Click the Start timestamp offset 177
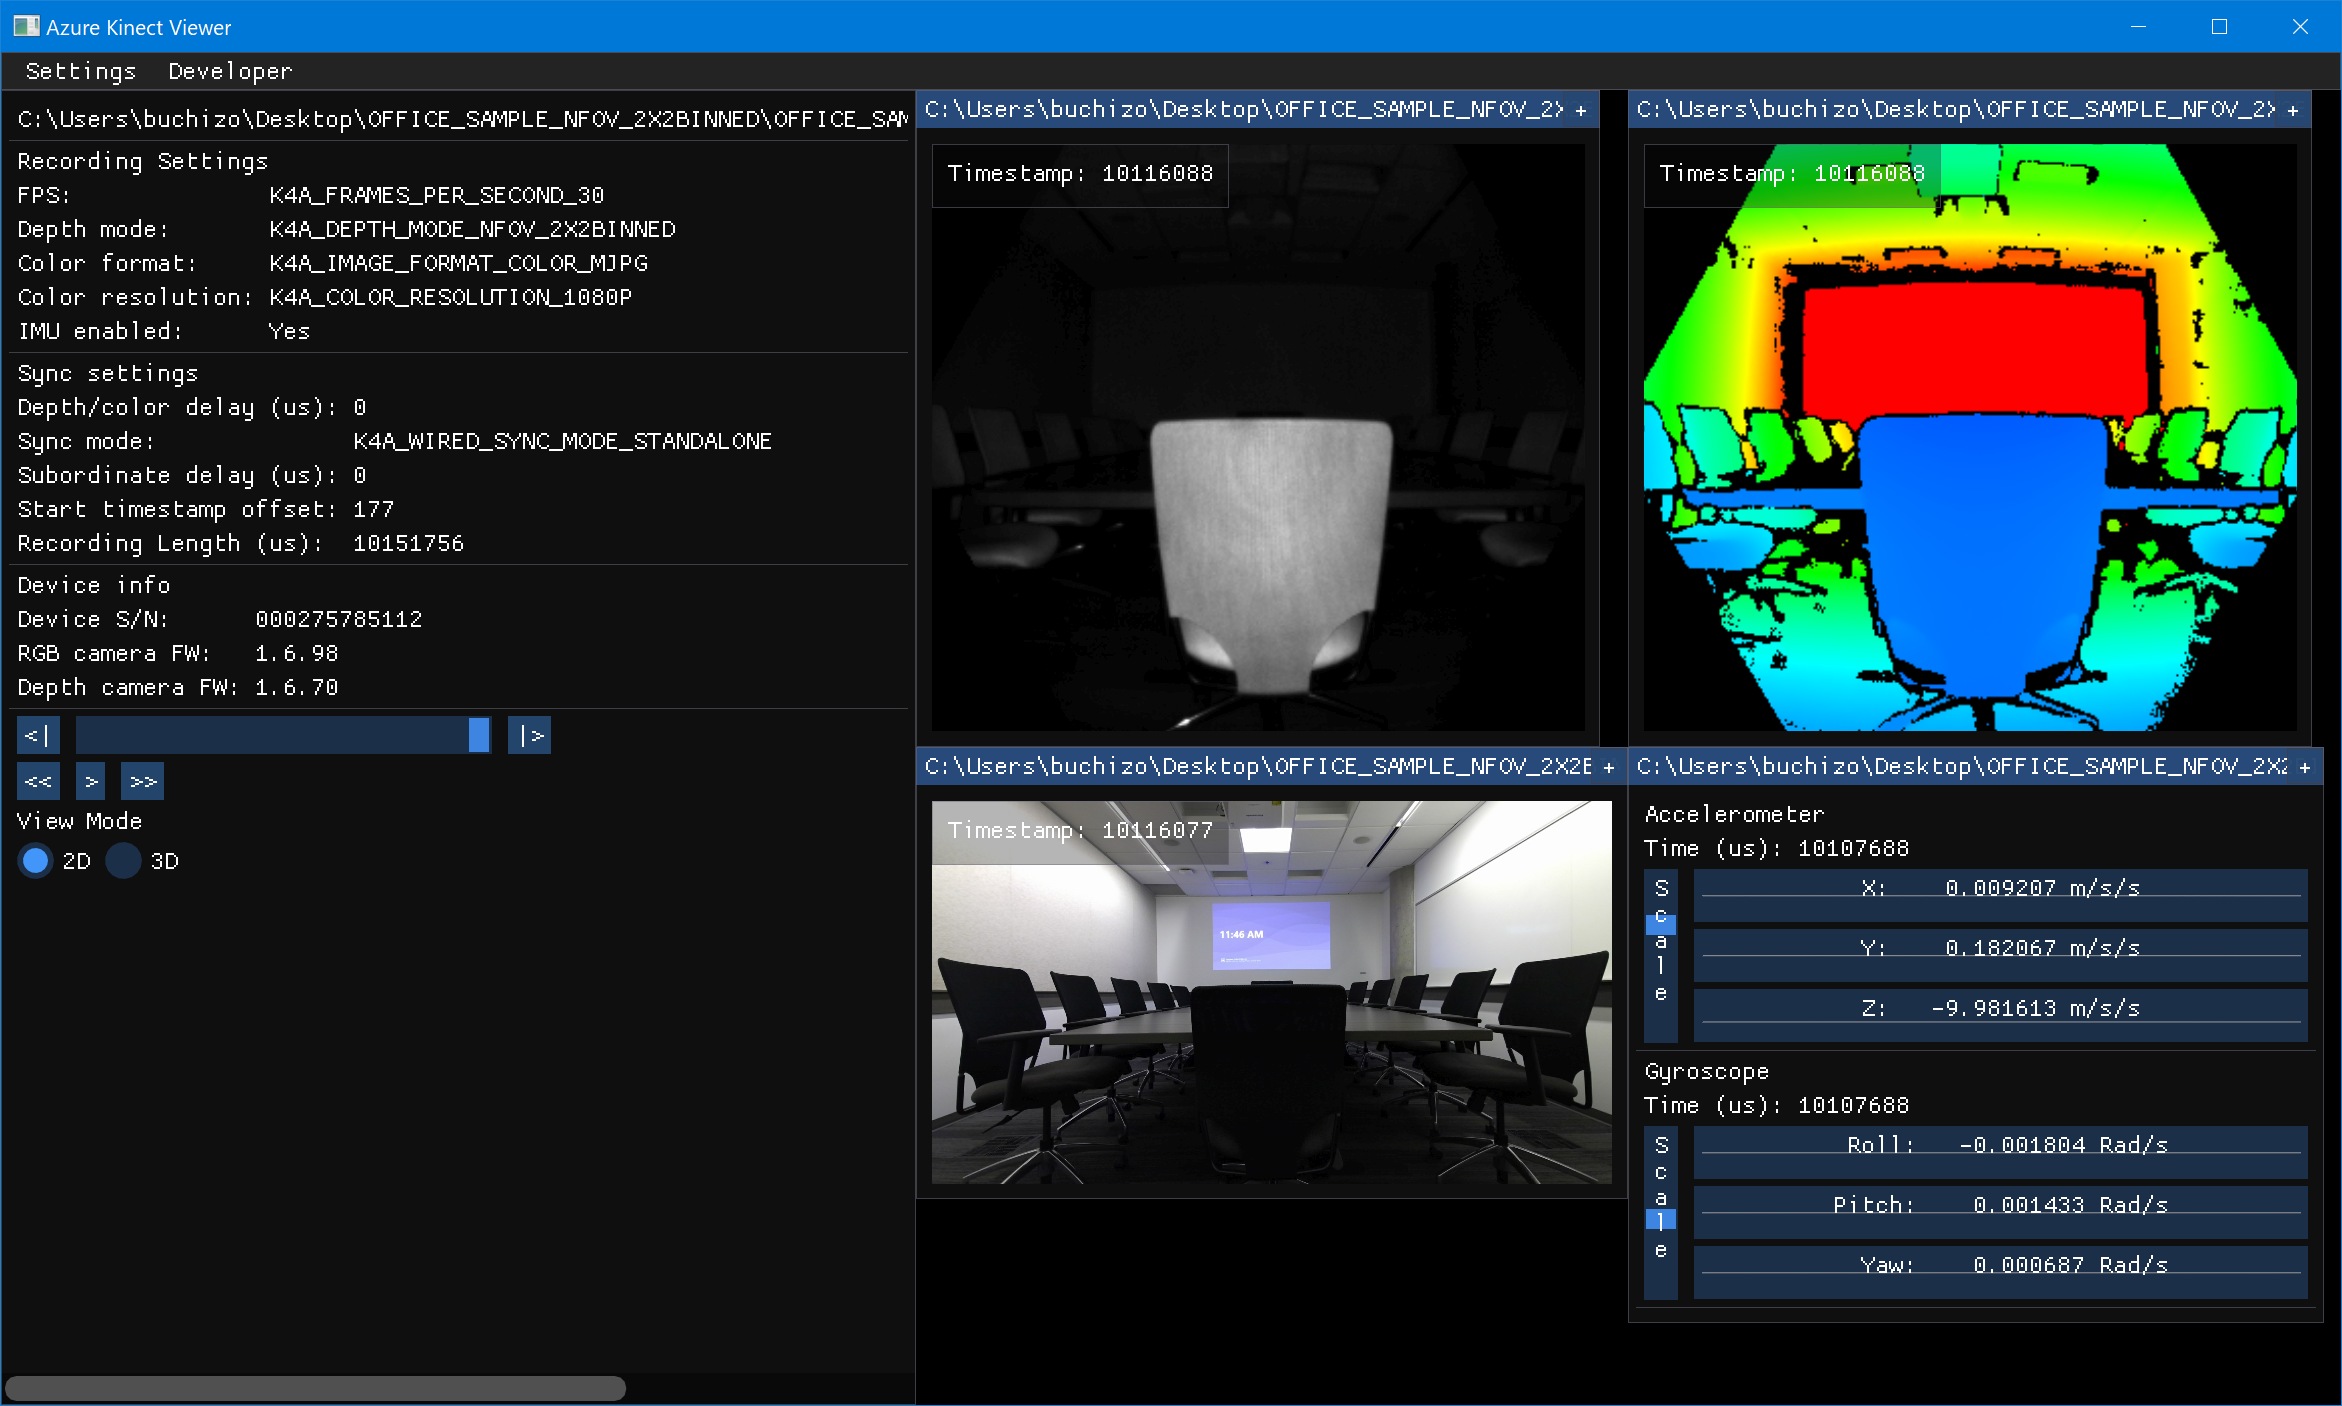 [374, 509]
